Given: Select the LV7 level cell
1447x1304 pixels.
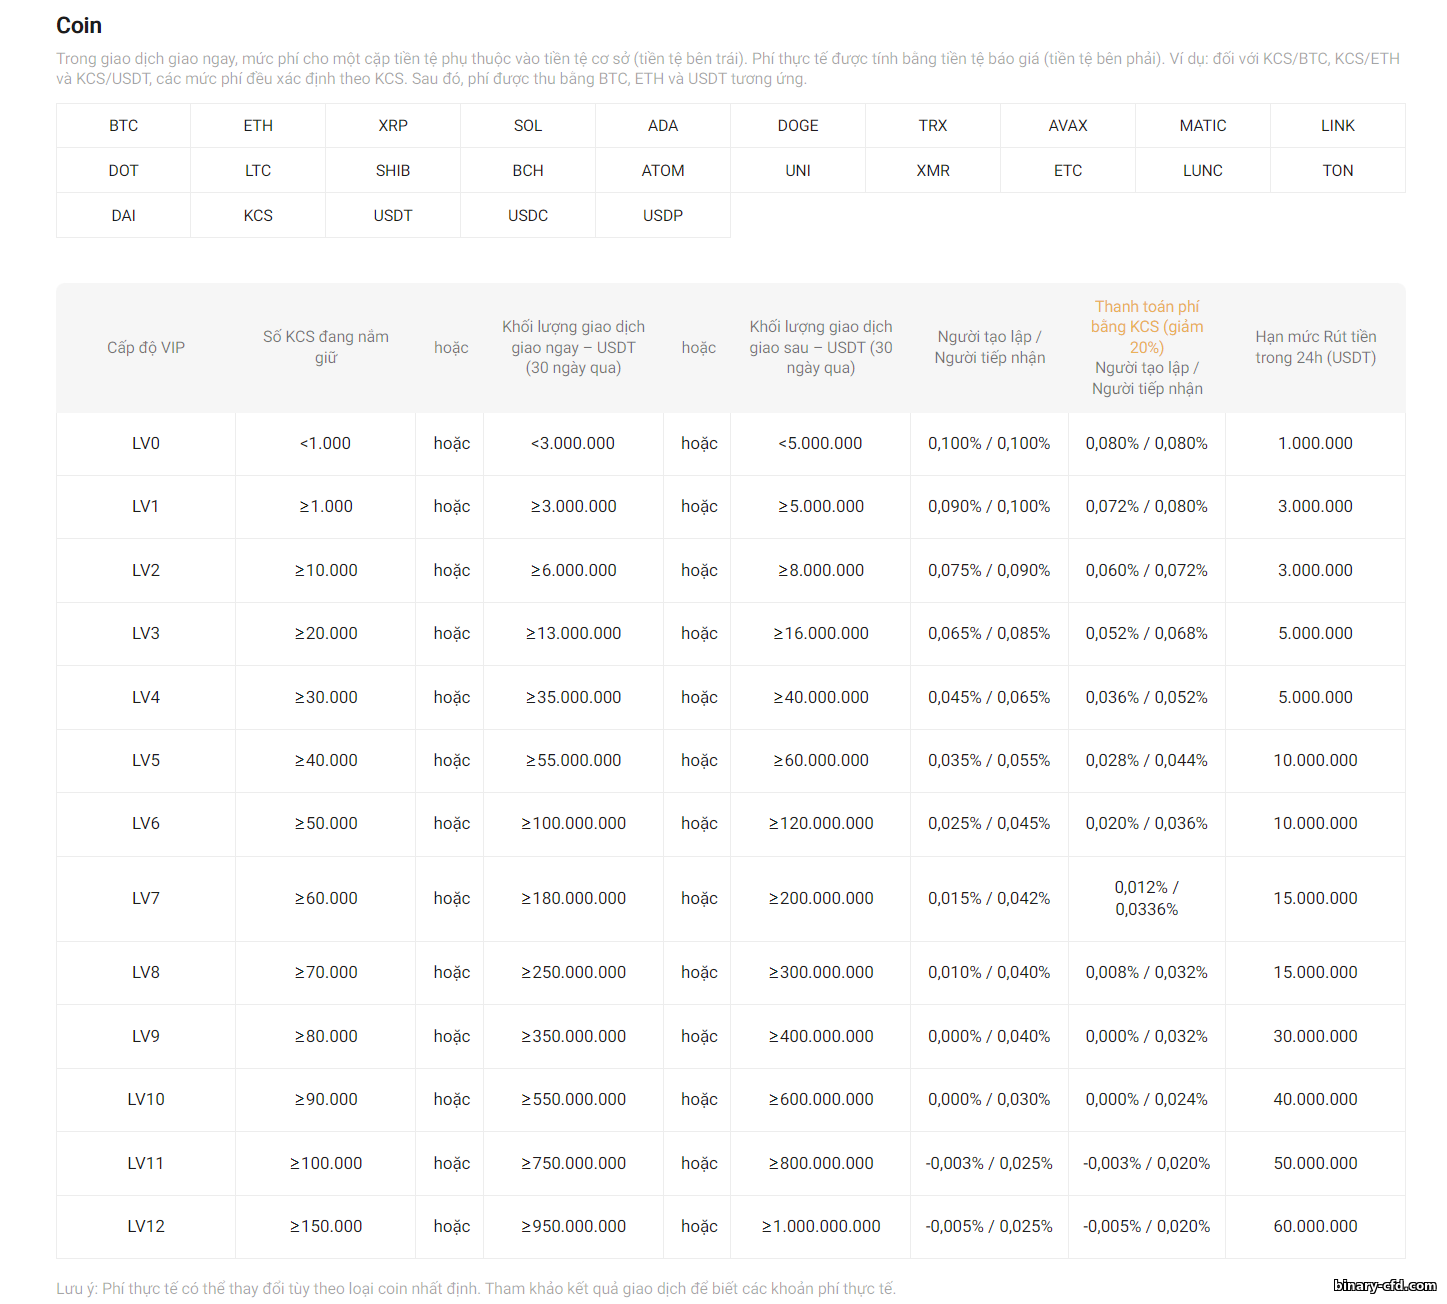Looking at the screenshot, I should (146, 899).
